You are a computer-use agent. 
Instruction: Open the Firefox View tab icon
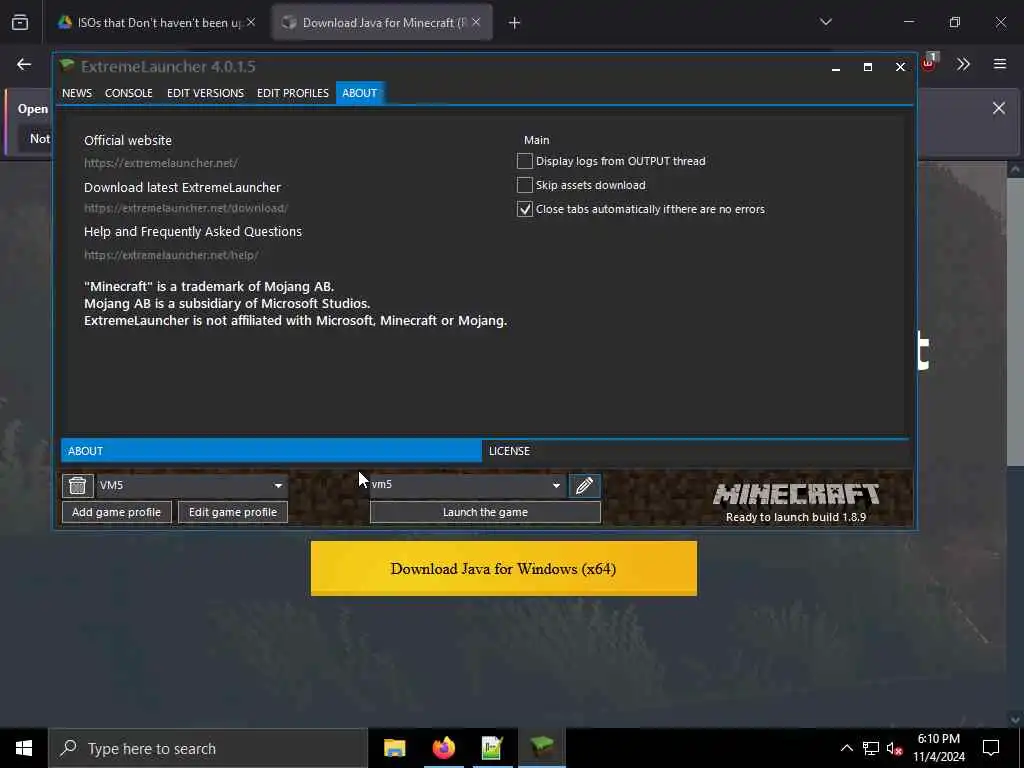click(20, 22)
